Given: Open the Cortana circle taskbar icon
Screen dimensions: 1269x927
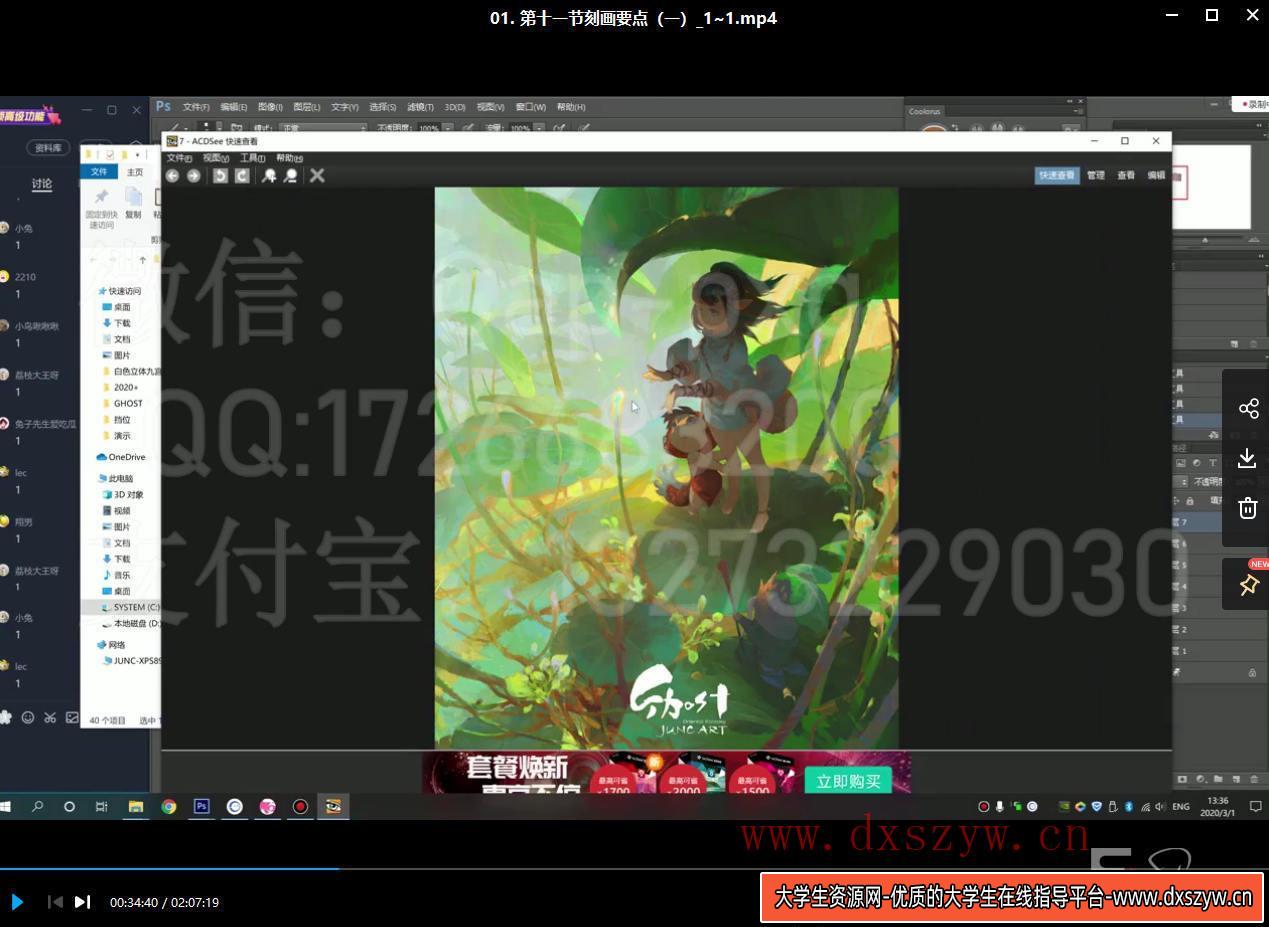Looking at the screenshot, I should 69,806.
